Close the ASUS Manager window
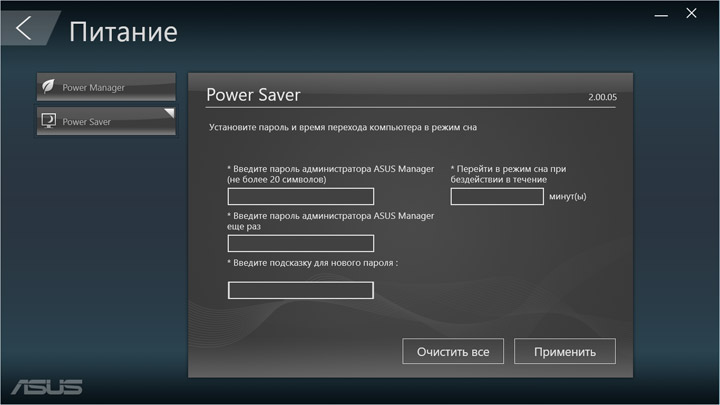Viewport: 720px width, 405px height. click(691, 13)
